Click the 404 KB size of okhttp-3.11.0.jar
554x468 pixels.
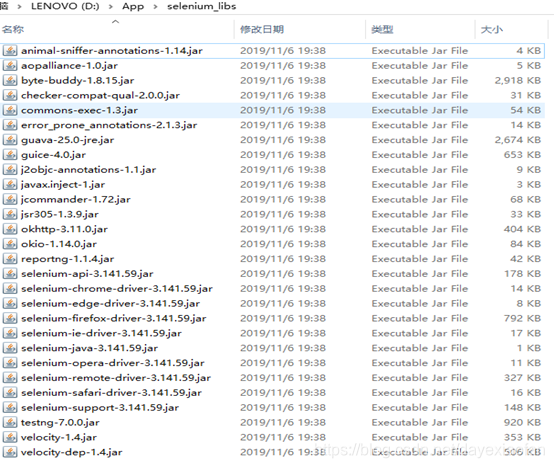click(522, 229)
